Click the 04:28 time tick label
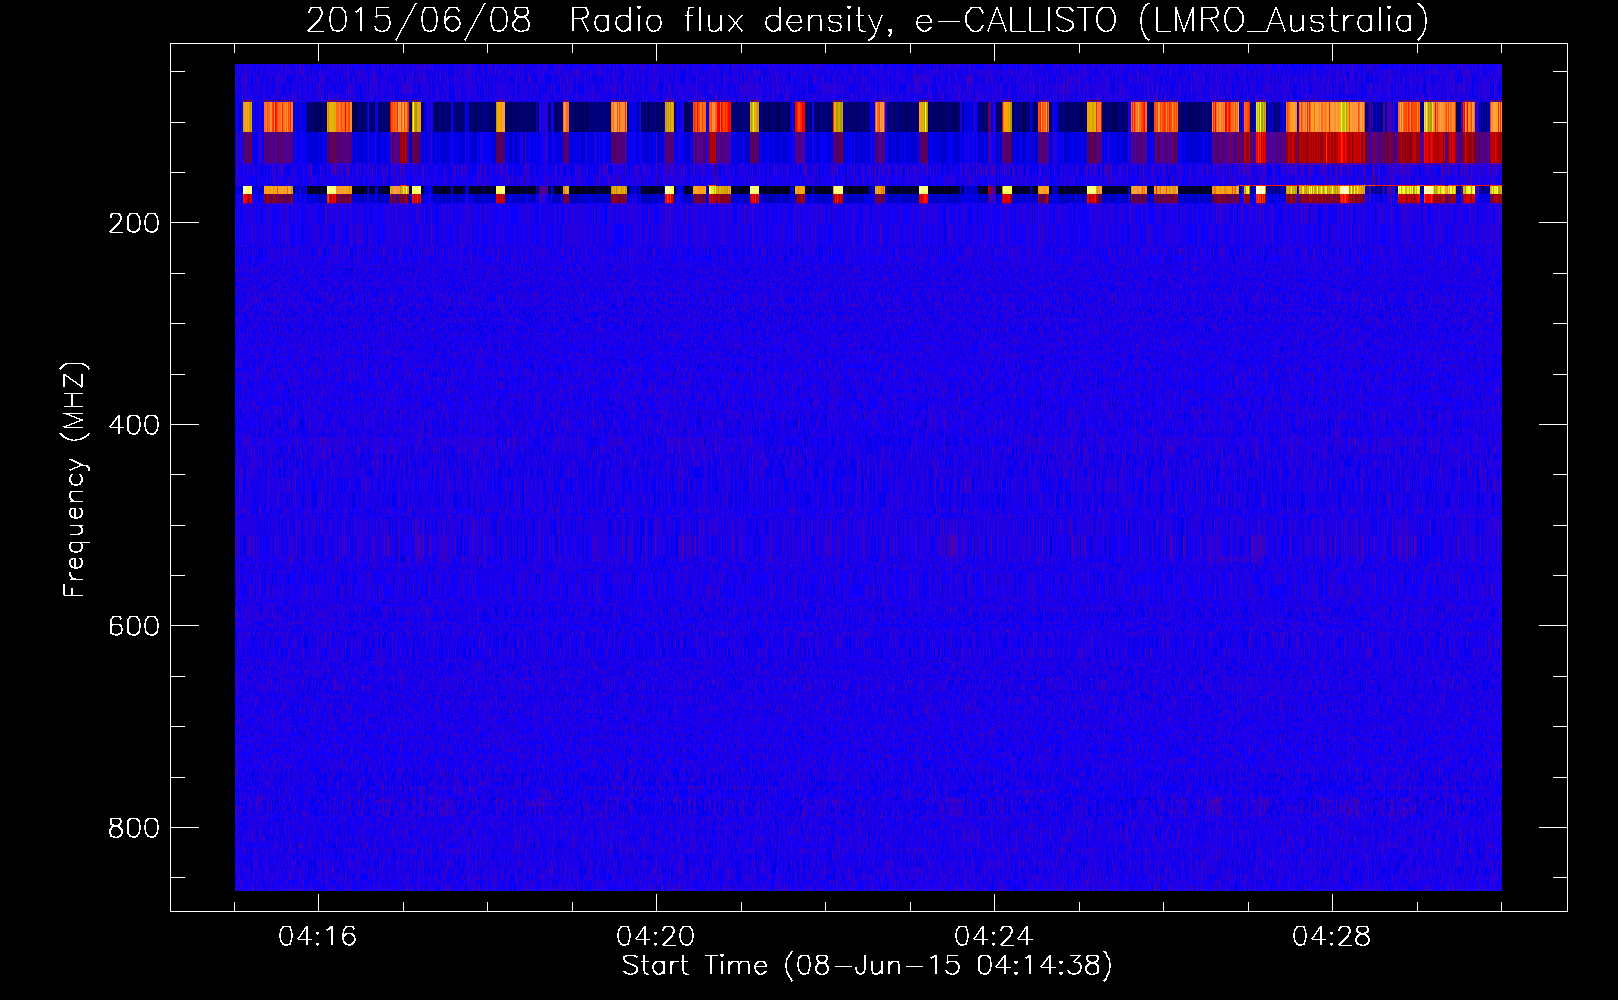Viewport: 1618px width, 1000px height. tap(1332, 937)
